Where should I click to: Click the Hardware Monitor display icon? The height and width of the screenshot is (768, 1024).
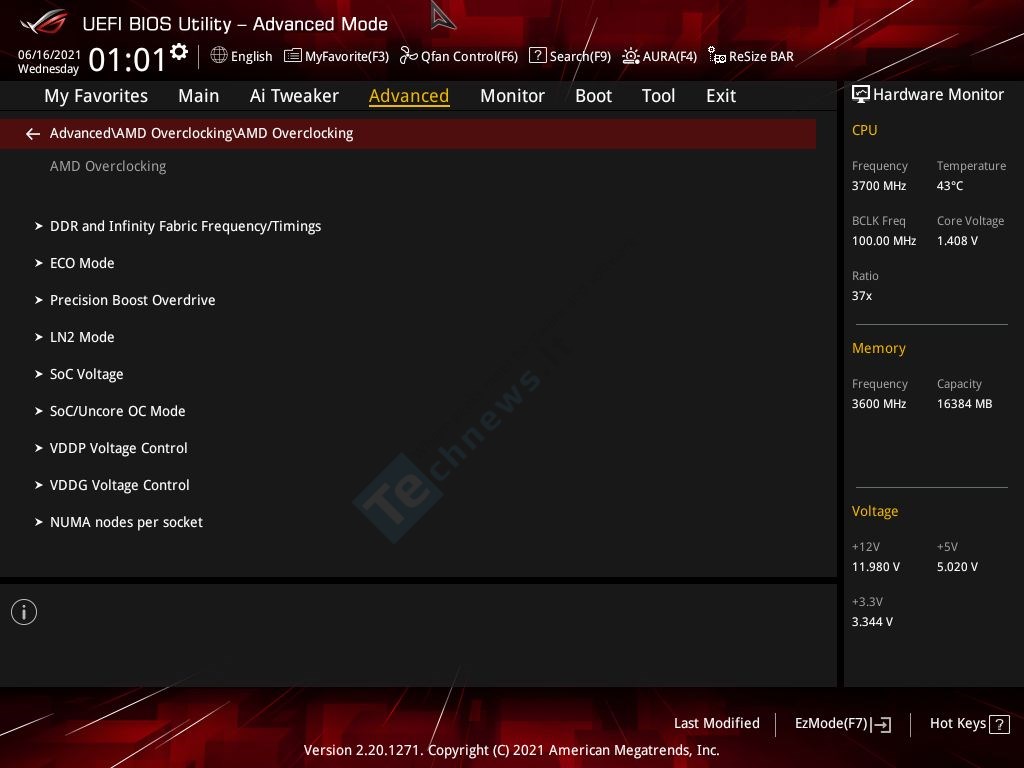[x=861, y=94]
